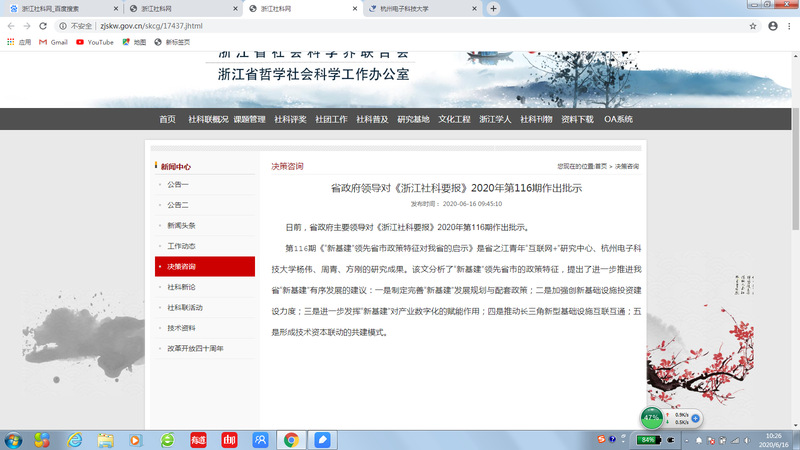Click the green 47% speed monitor widget
The width and height of the screenshot is (800, 450).
point(652,417)
